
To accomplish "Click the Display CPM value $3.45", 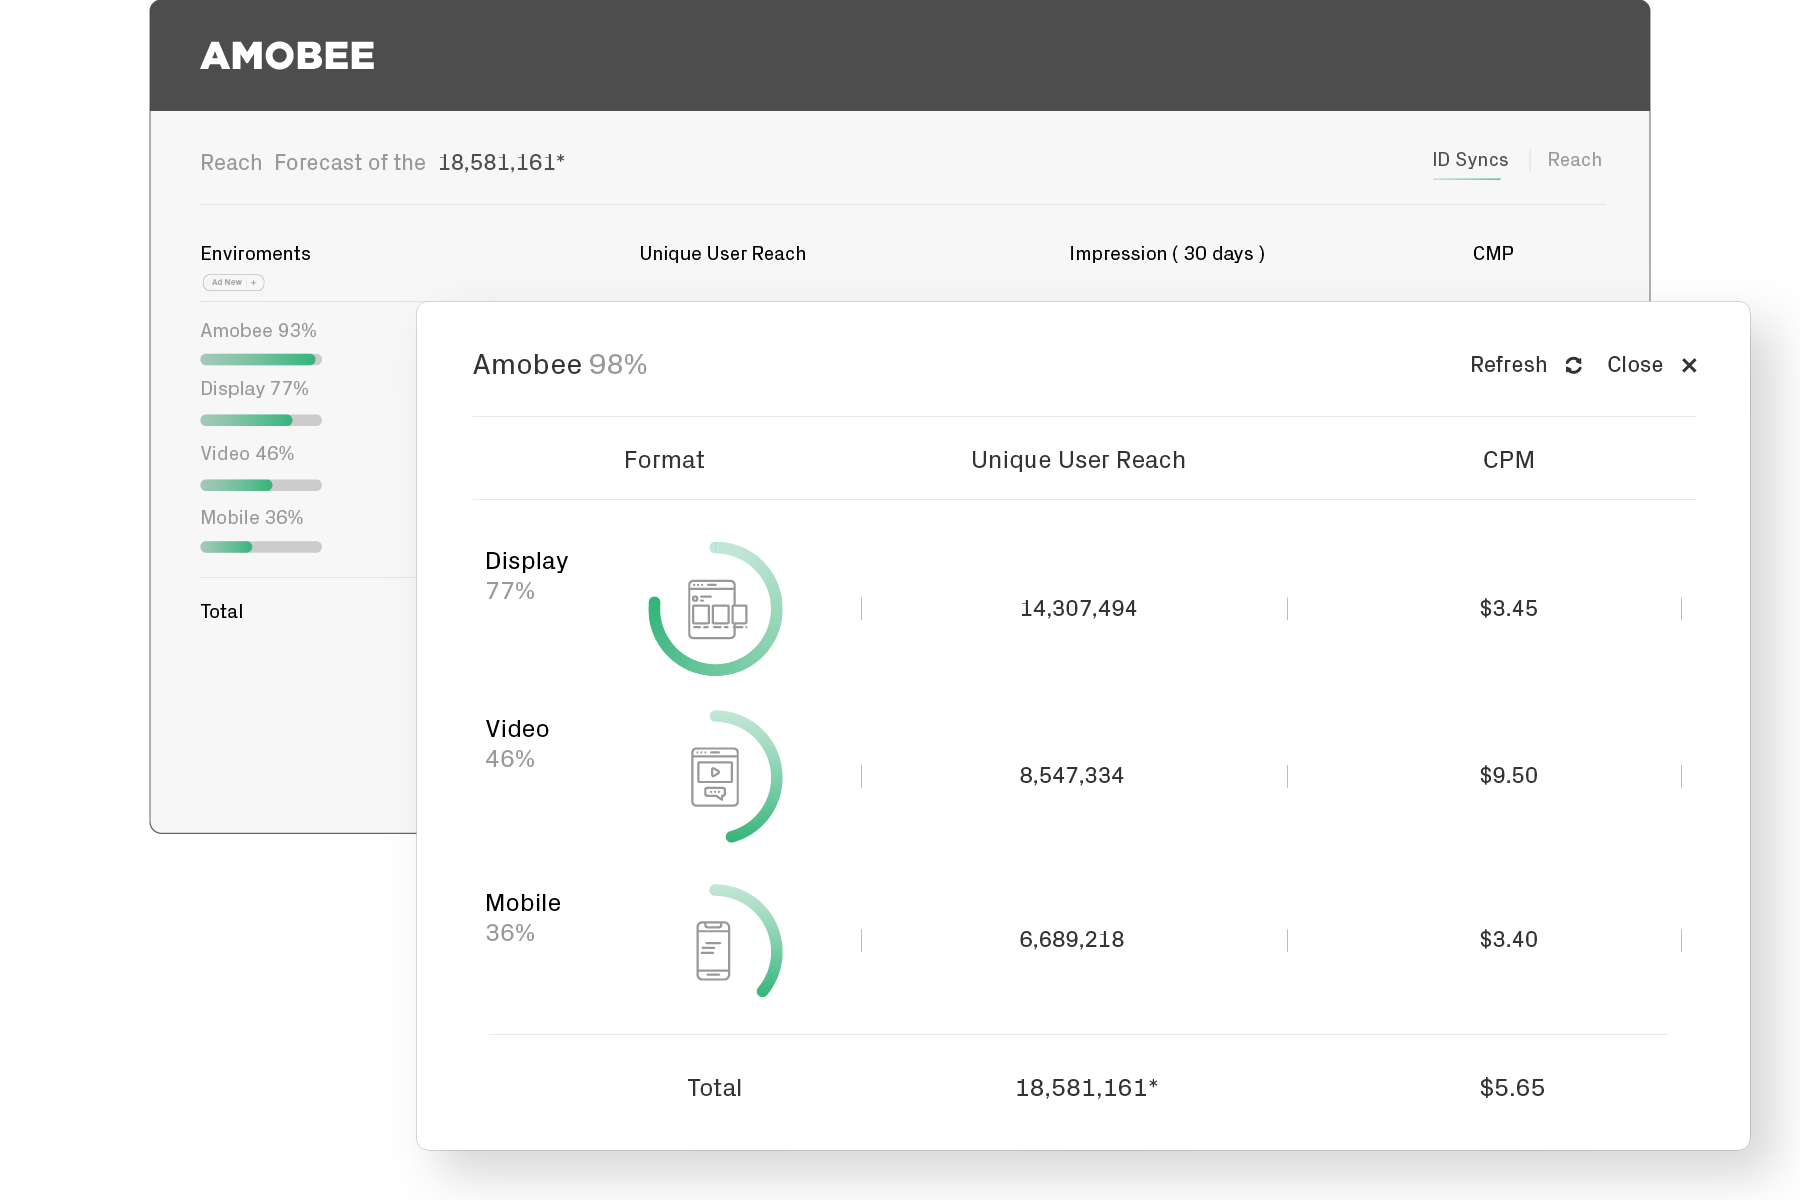I will pyautogui.click(x=1508, y=609).
